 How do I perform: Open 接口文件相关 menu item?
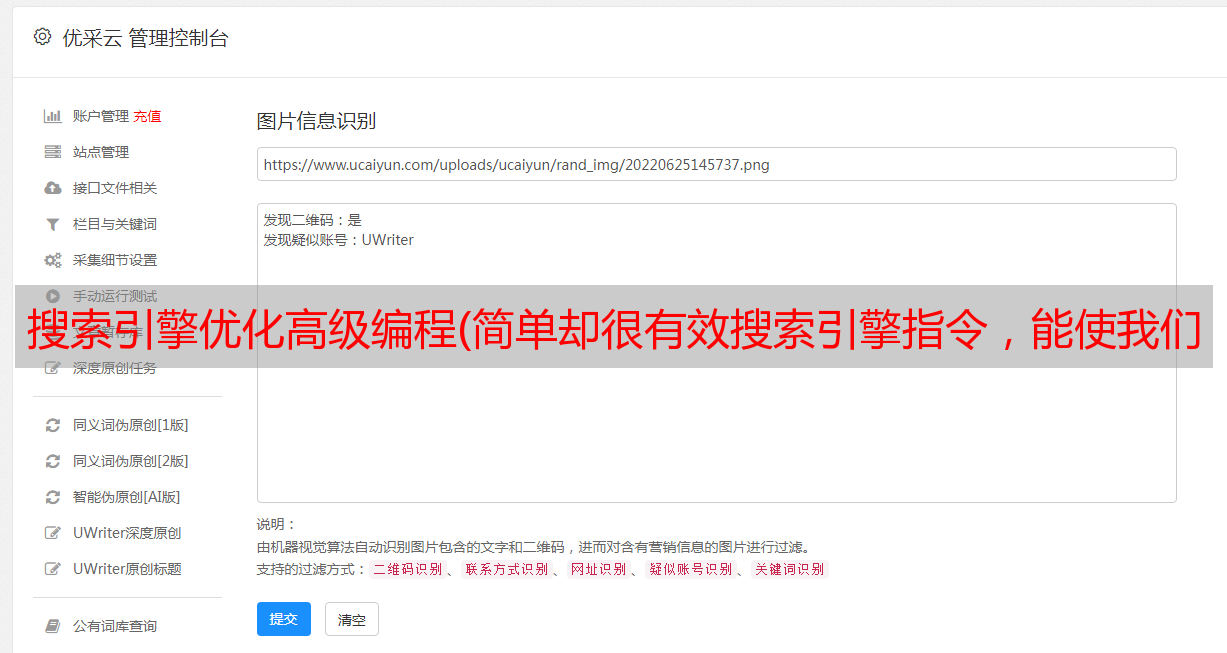pos(115,188)
